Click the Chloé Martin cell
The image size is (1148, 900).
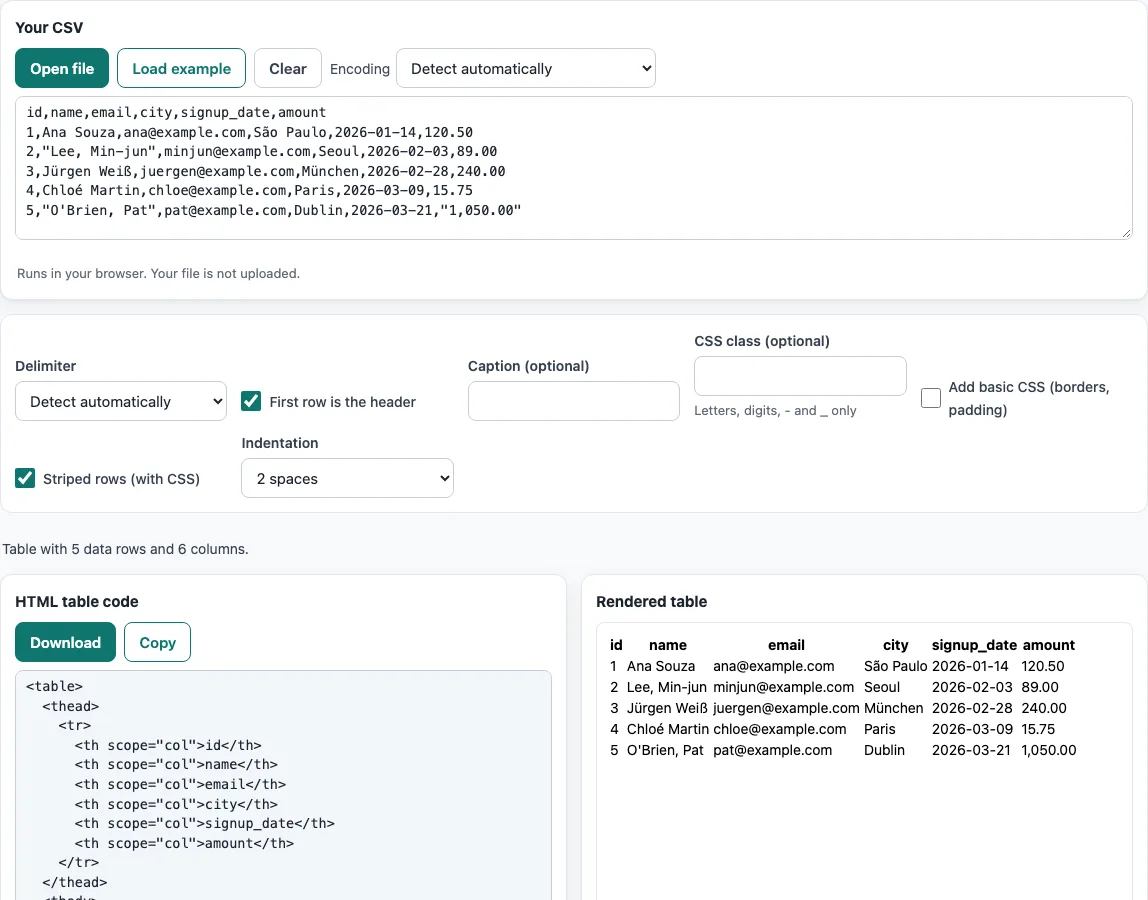[668, 729]
